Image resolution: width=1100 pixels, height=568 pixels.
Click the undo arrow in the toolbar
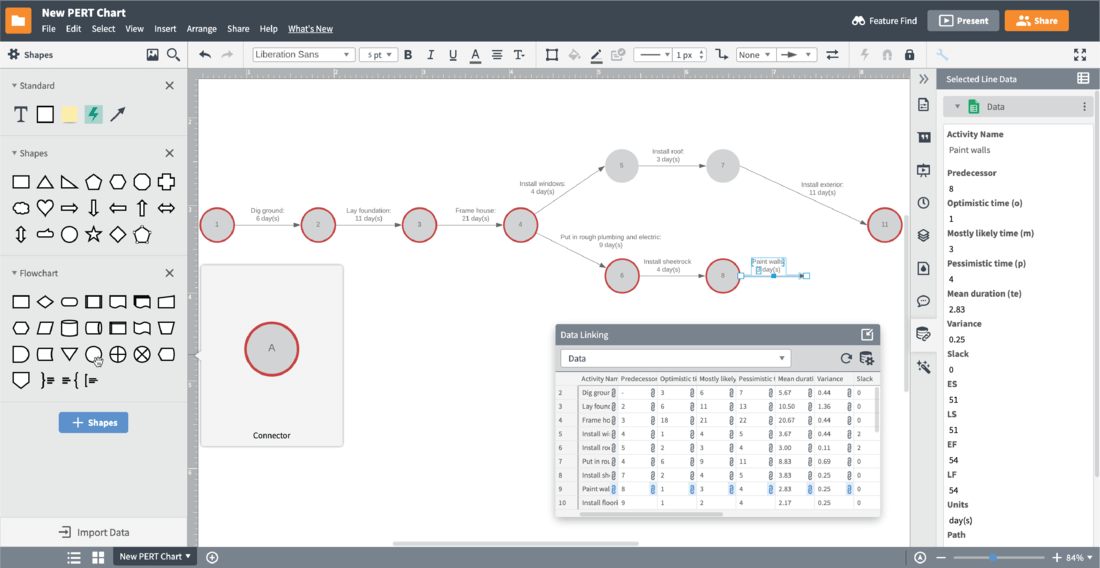[205, 55]
